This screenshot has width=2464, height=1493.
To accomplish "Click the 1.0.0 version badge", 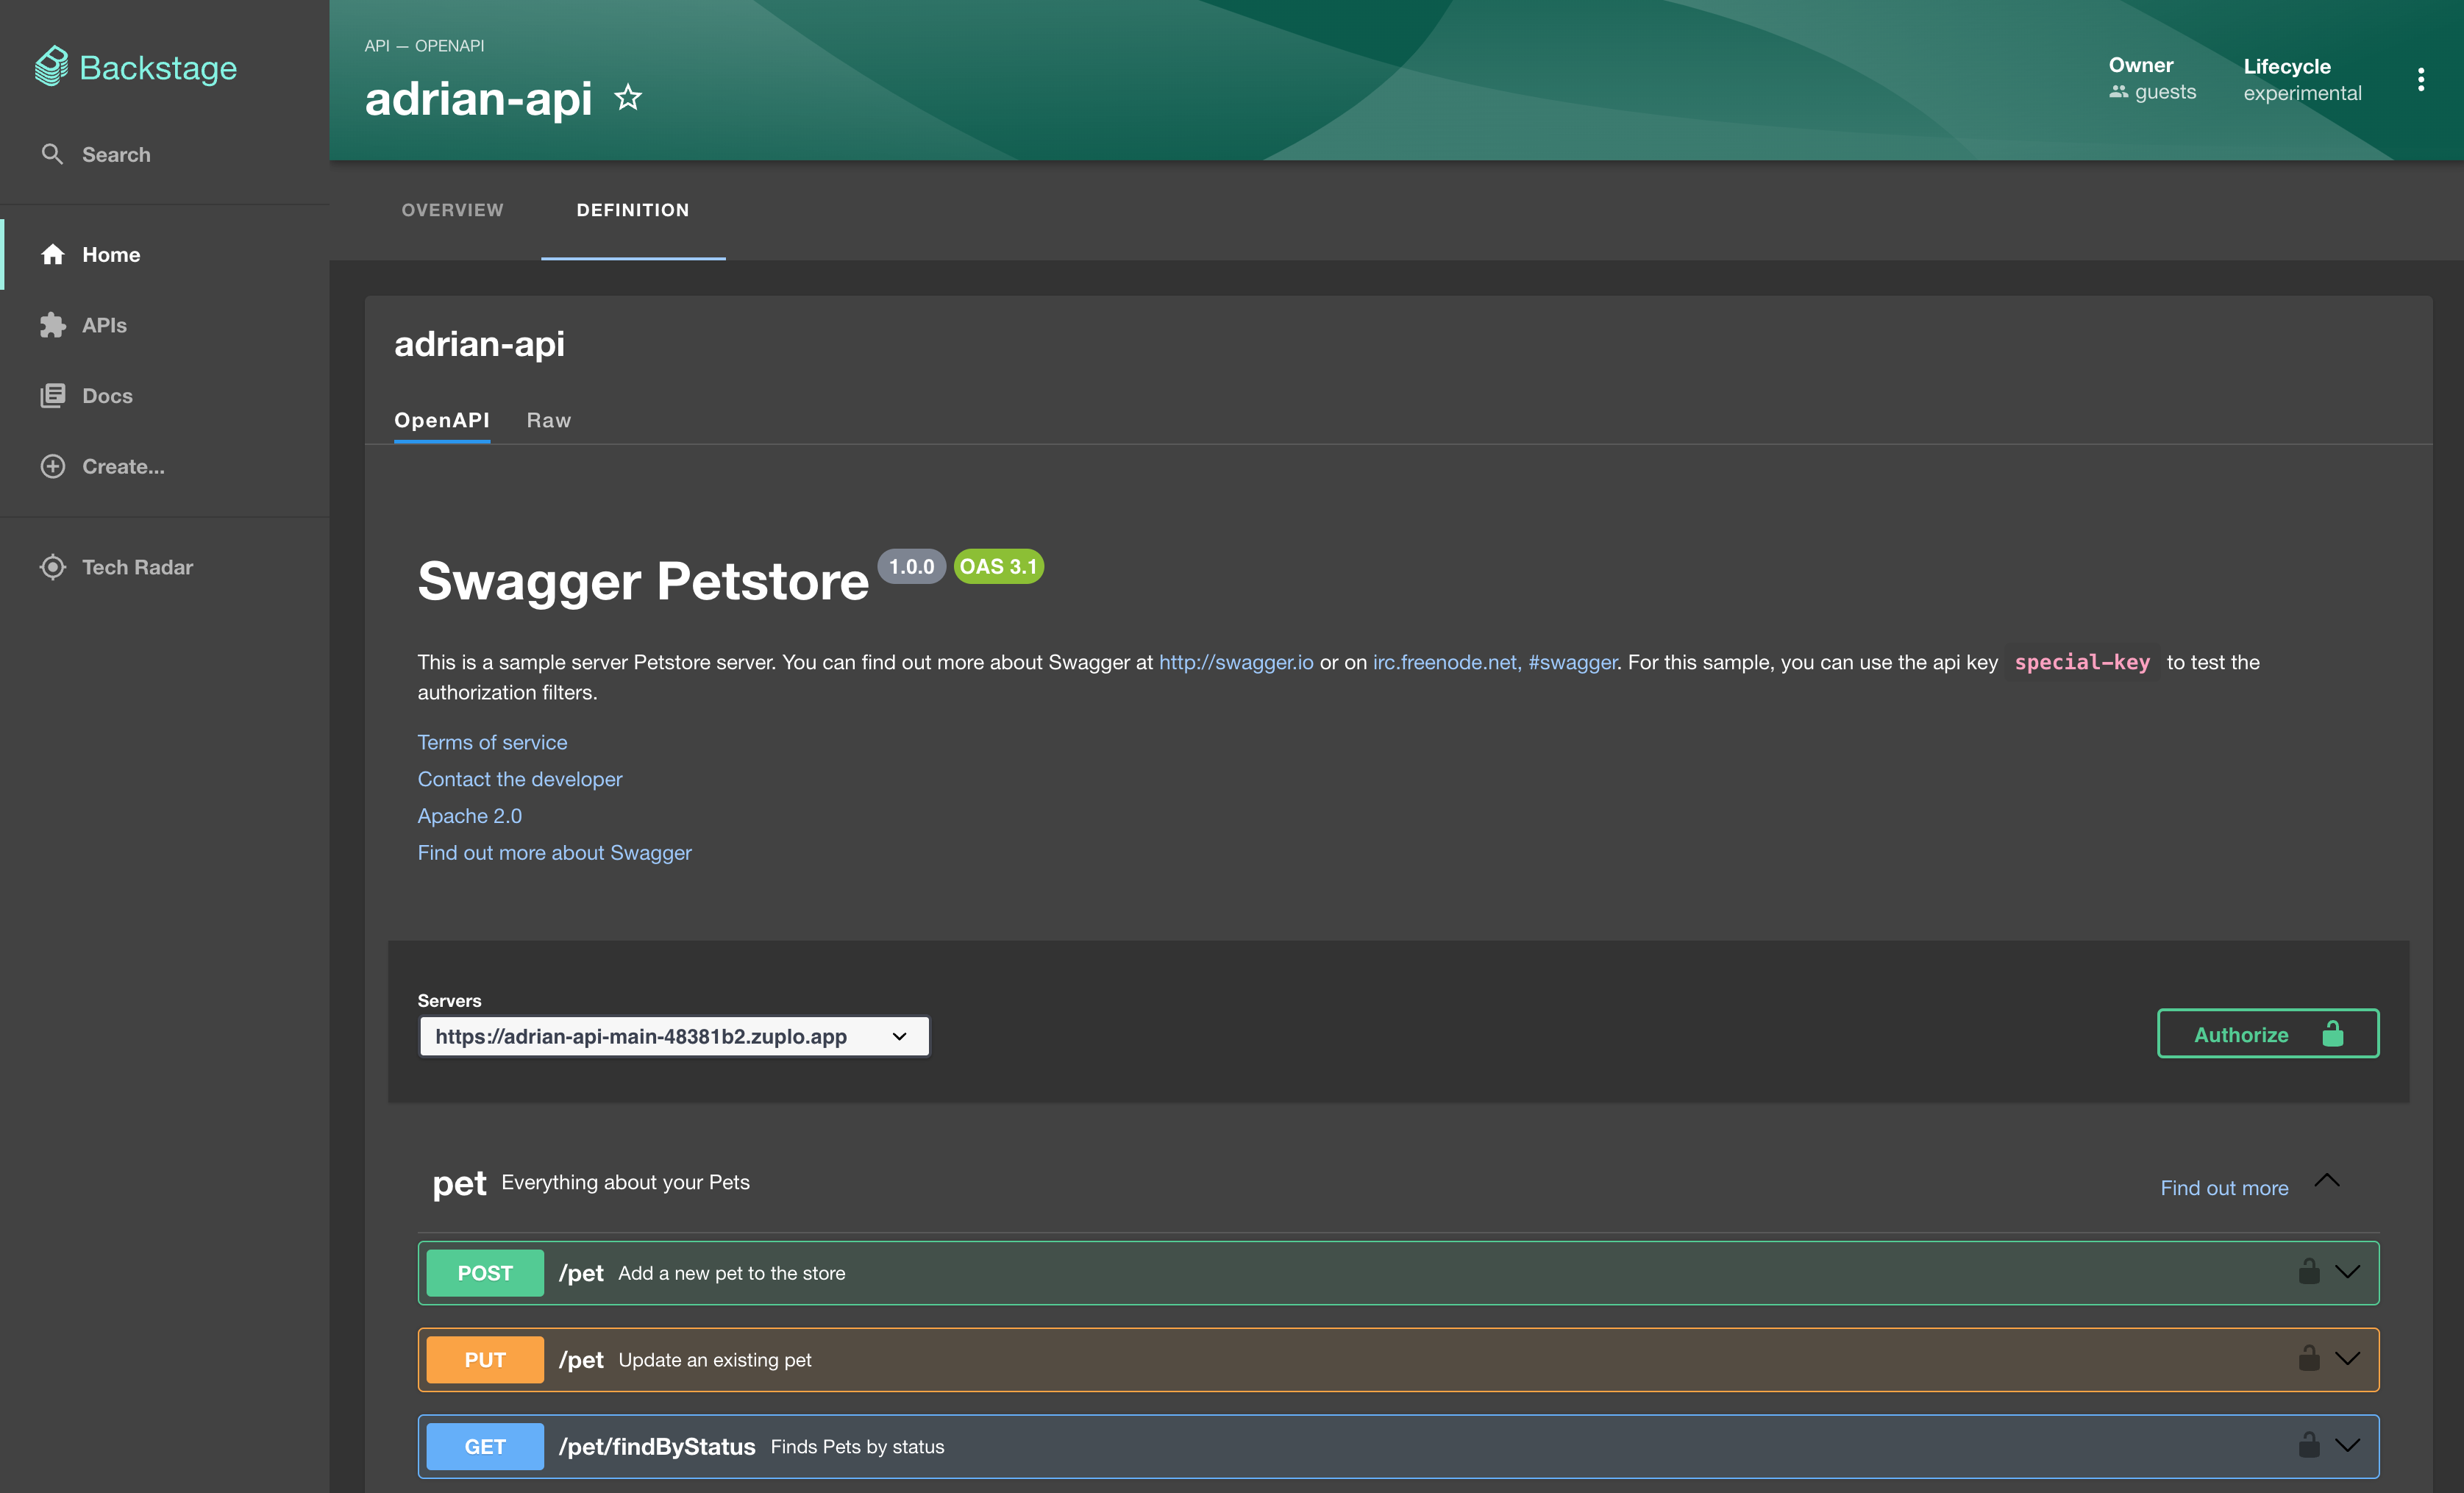I will point(911,567).
